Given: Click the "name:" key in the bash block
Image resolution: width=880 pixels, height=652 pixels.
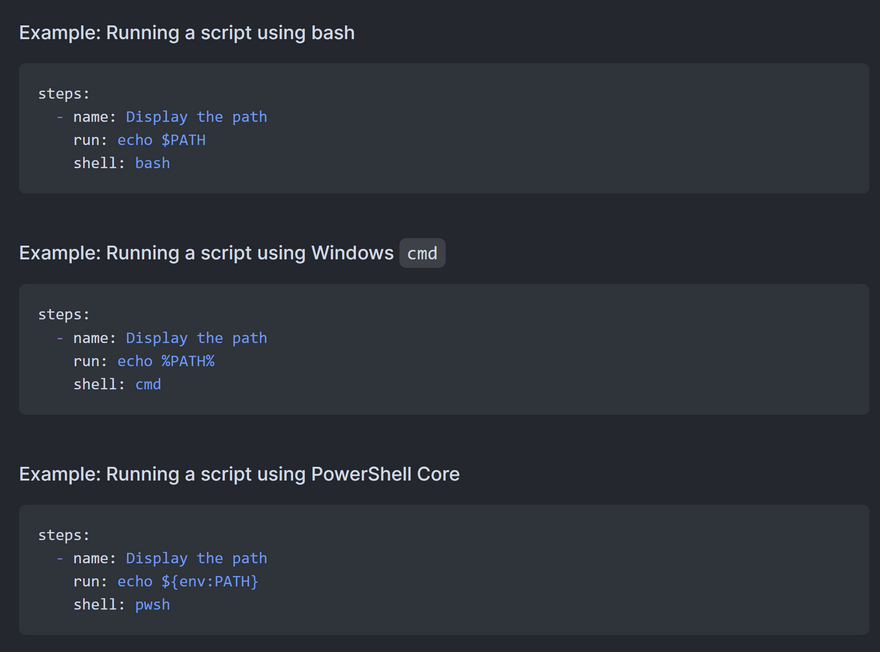Looking at the screenshot, I should (x=95, y=117).
